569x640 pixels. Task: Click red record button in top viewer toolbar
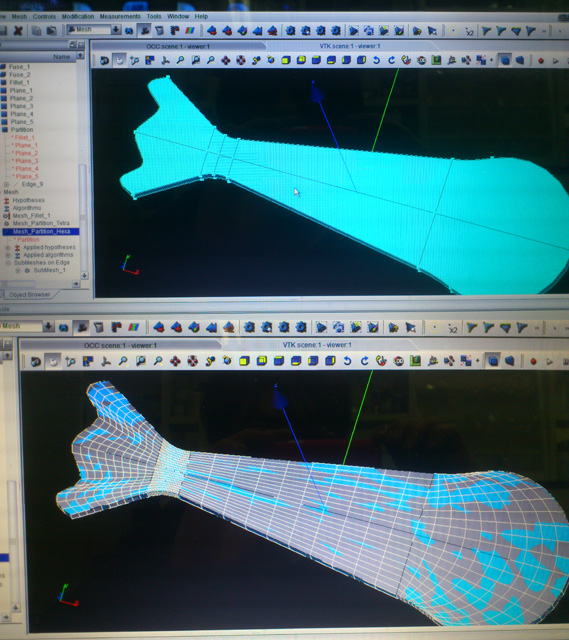[541, 61]
